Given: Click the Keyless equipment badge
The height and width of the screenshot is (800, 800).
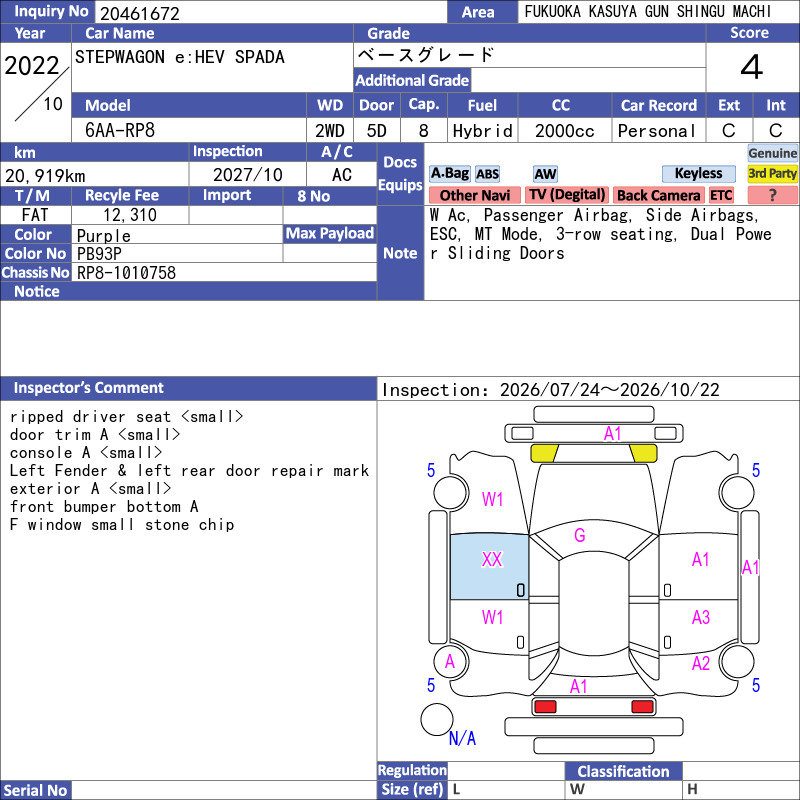Looking at the screenshot, I should point(698,173).
